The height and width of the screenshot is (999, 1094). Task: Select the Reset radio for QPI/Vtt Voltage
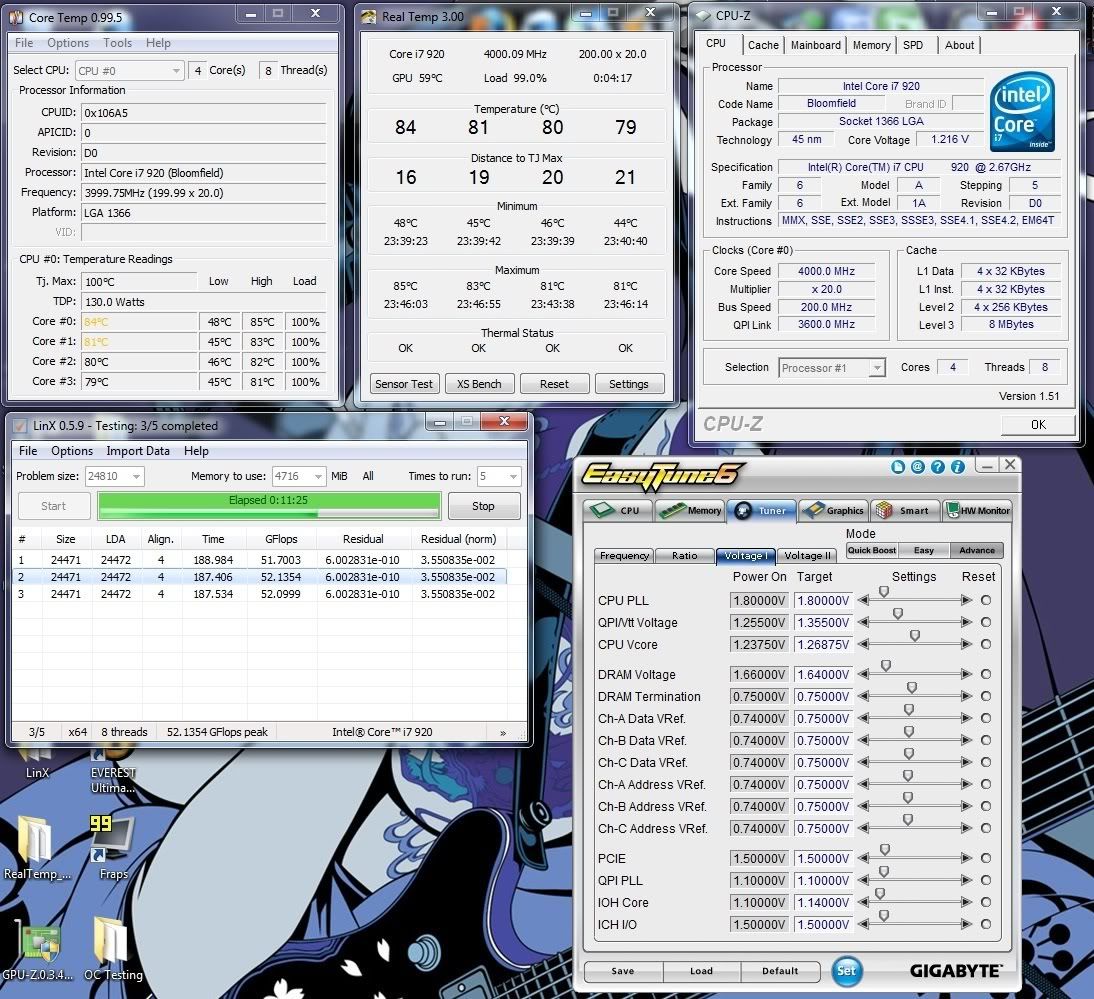[986, 622]
